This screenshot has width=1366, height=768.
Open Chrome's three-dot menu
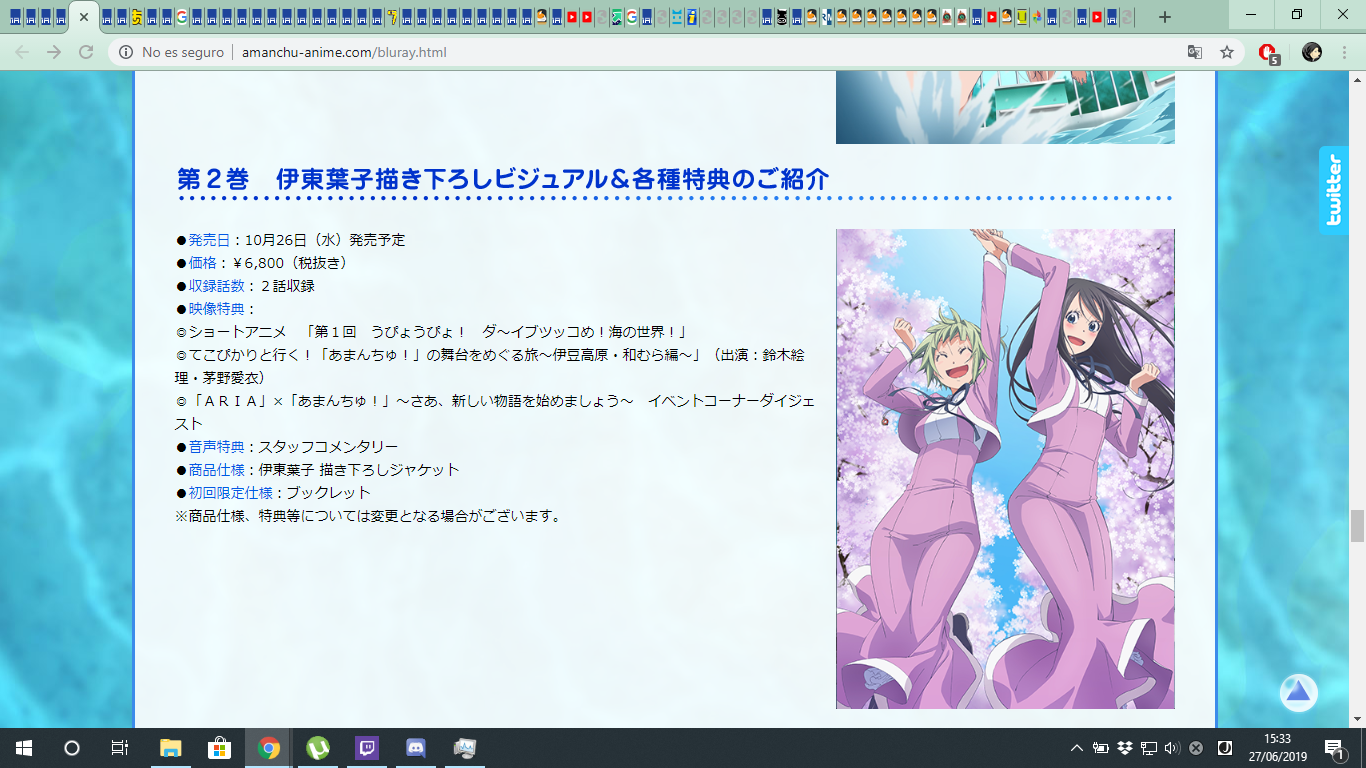pyautogui.click(x=1345, y=52)
